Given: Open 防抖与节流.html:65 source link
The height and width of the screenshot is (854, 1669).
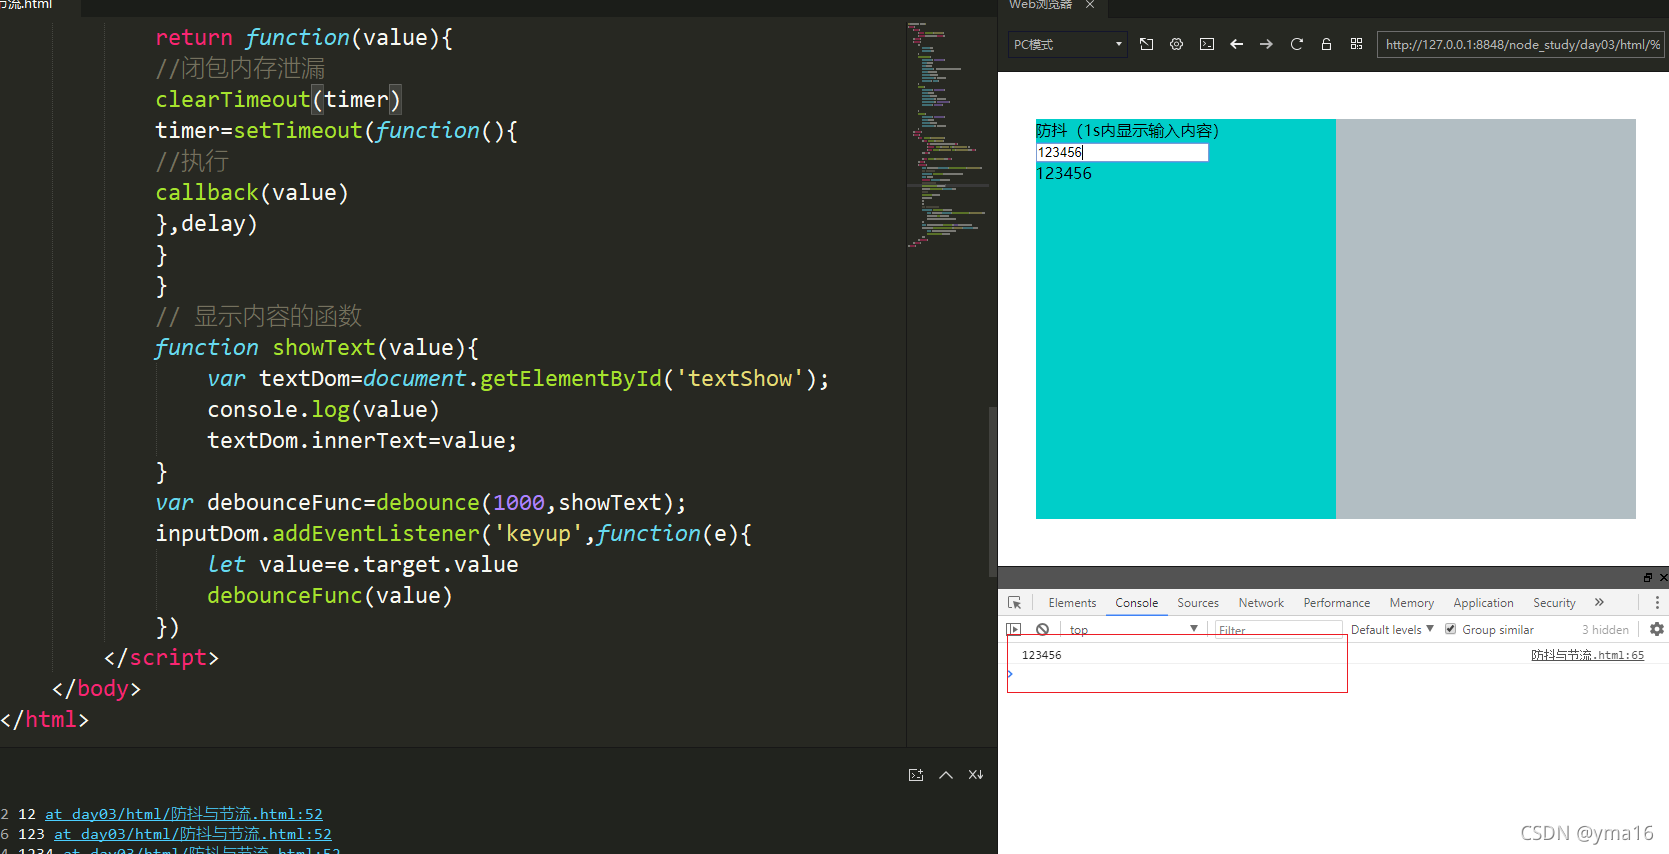Looking at the screenshot, I should point(1587,655).
